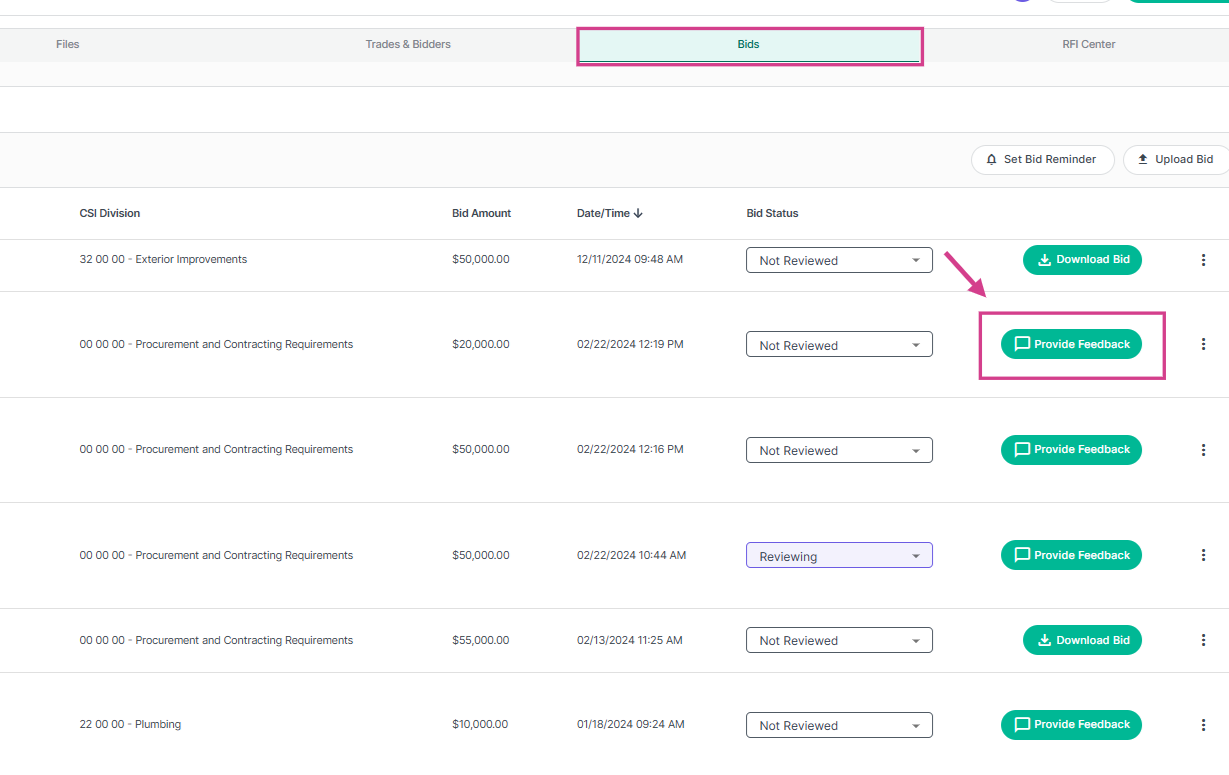Open kebab menu for 02/22/2024 12:16 PM row

1203,450
